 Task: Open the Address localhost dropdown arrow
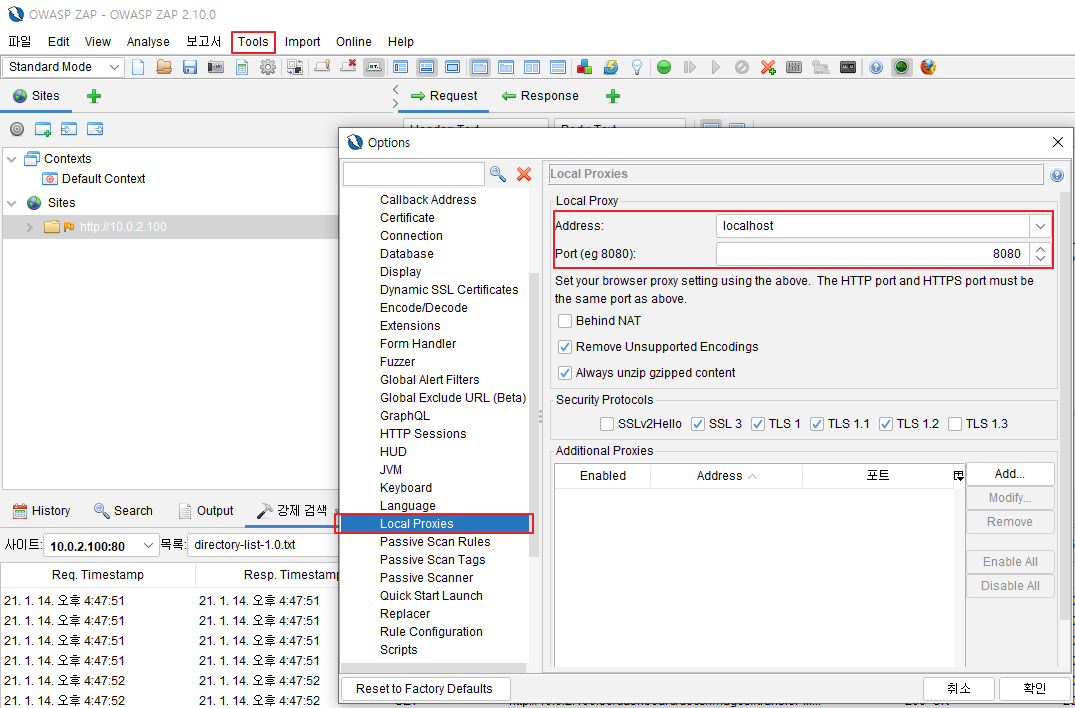pyautogui.click(x=1040, y=226)
